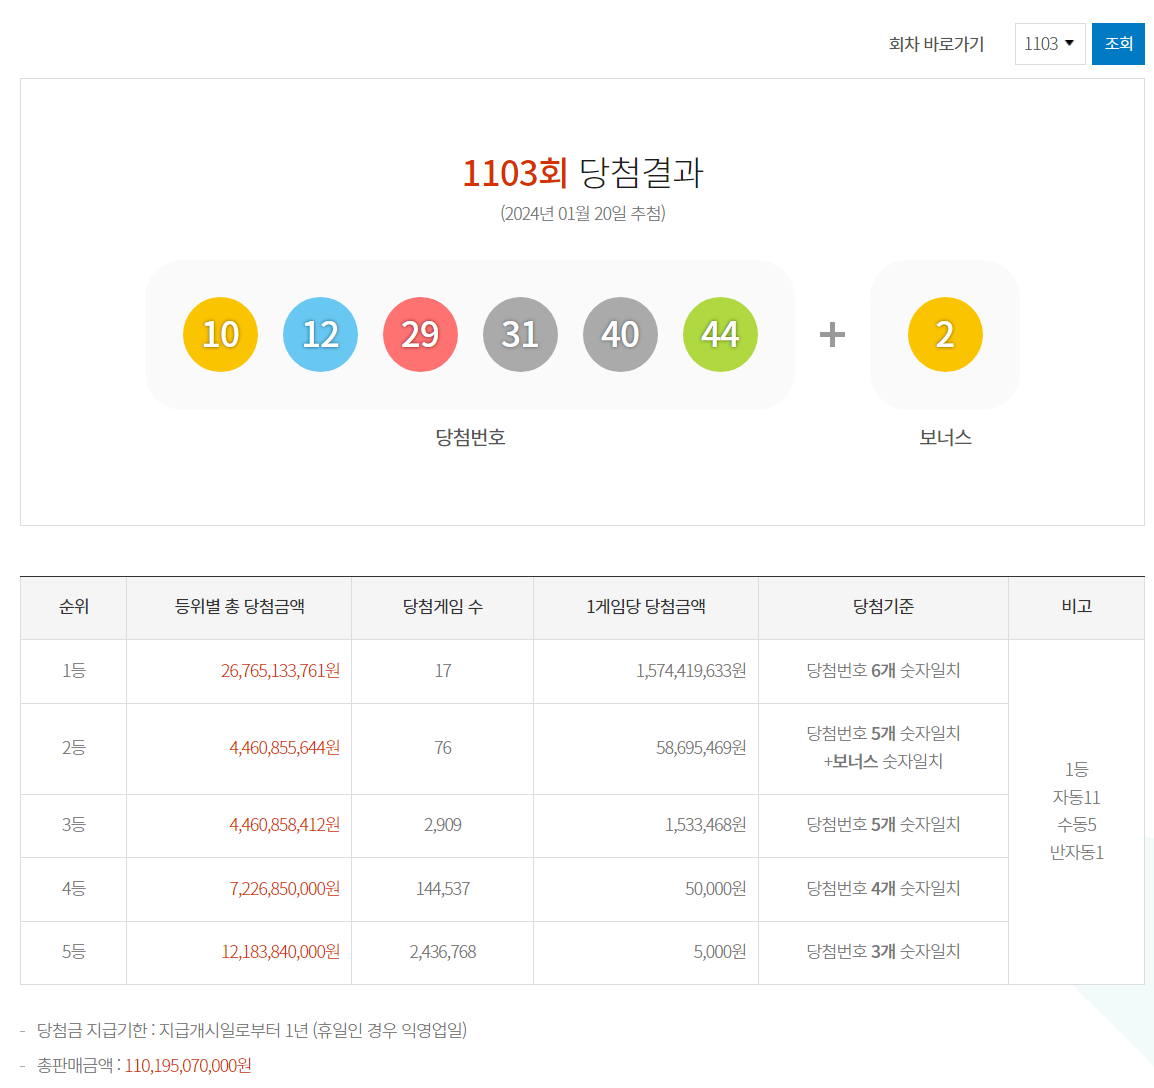Click per-game prize 58,695,469원

coord(701,748)
